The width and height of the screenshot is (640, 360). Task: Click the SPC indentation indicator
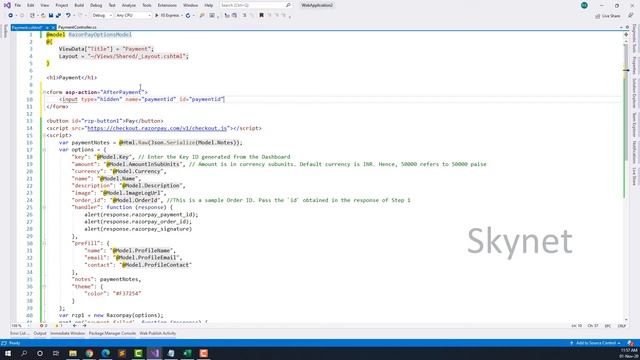(x=608, y=326)
